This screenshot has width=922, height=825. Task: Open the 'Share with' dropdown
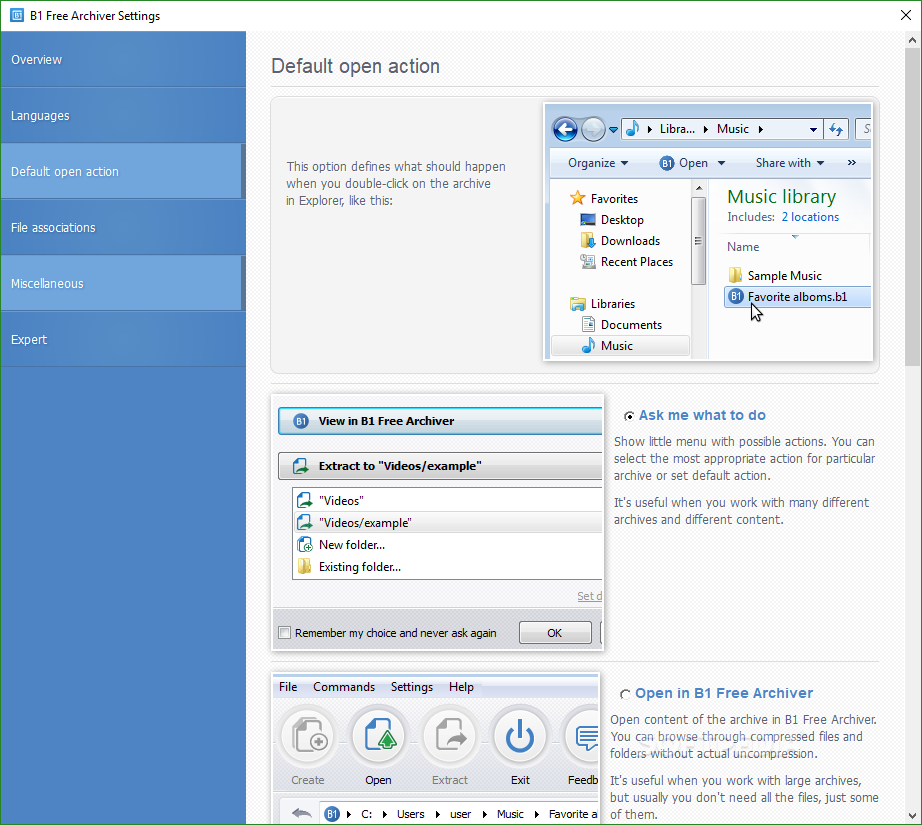[790, 163]
